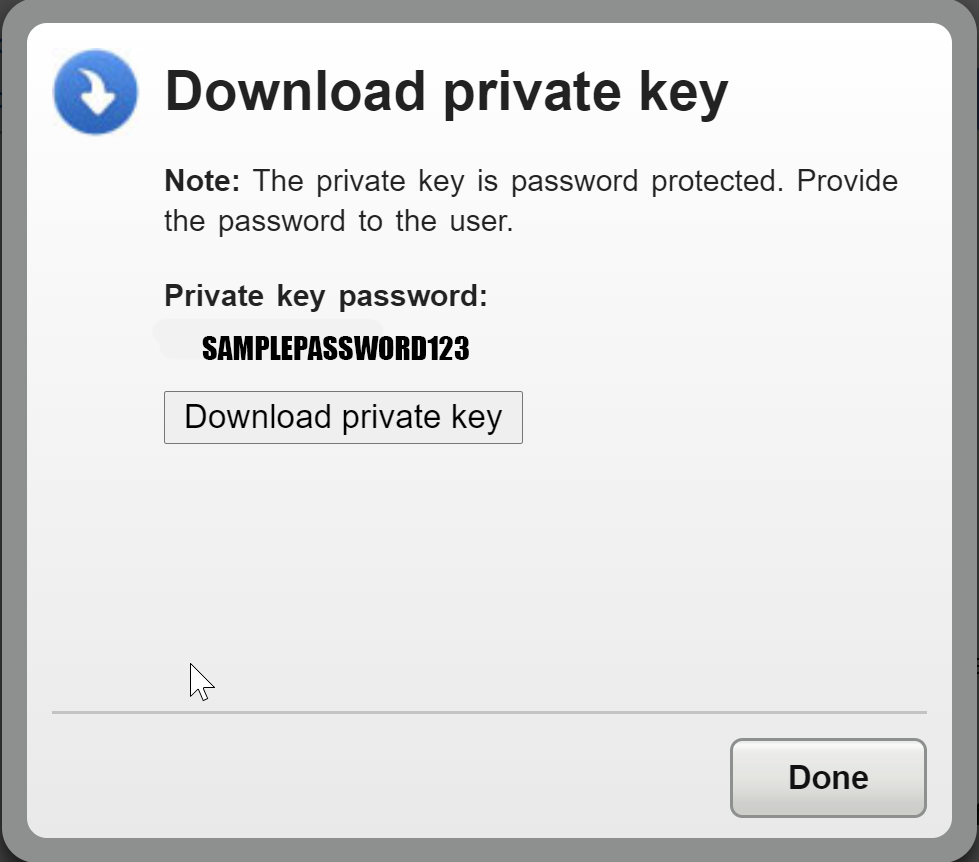Click the blue download arrow icon
The image size is (979, 862).
pyautogui.click(x=96, y=92)
